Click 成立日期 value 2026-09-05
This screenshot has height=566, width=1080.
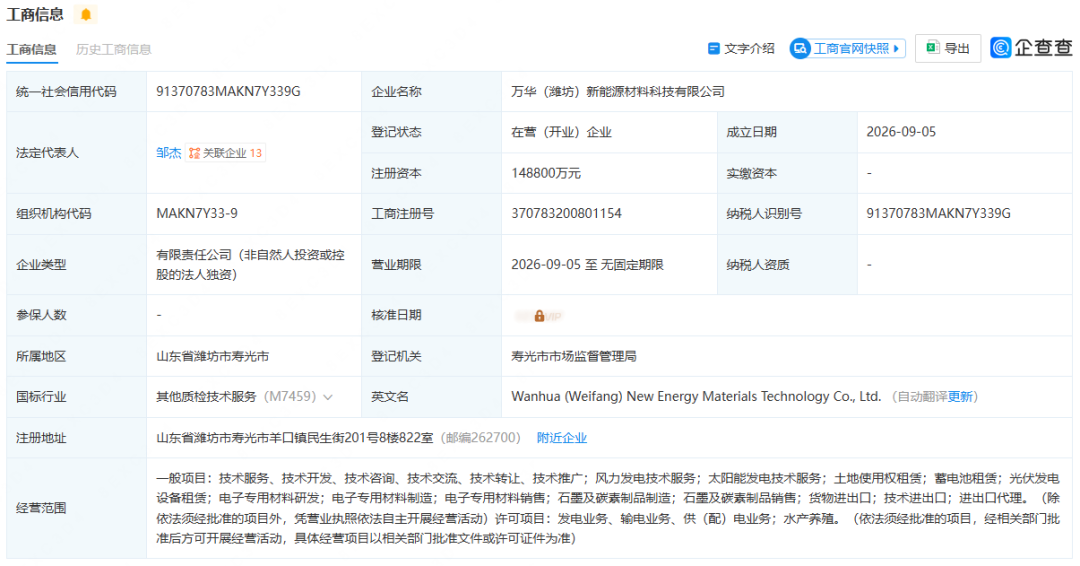coord(901,132)
